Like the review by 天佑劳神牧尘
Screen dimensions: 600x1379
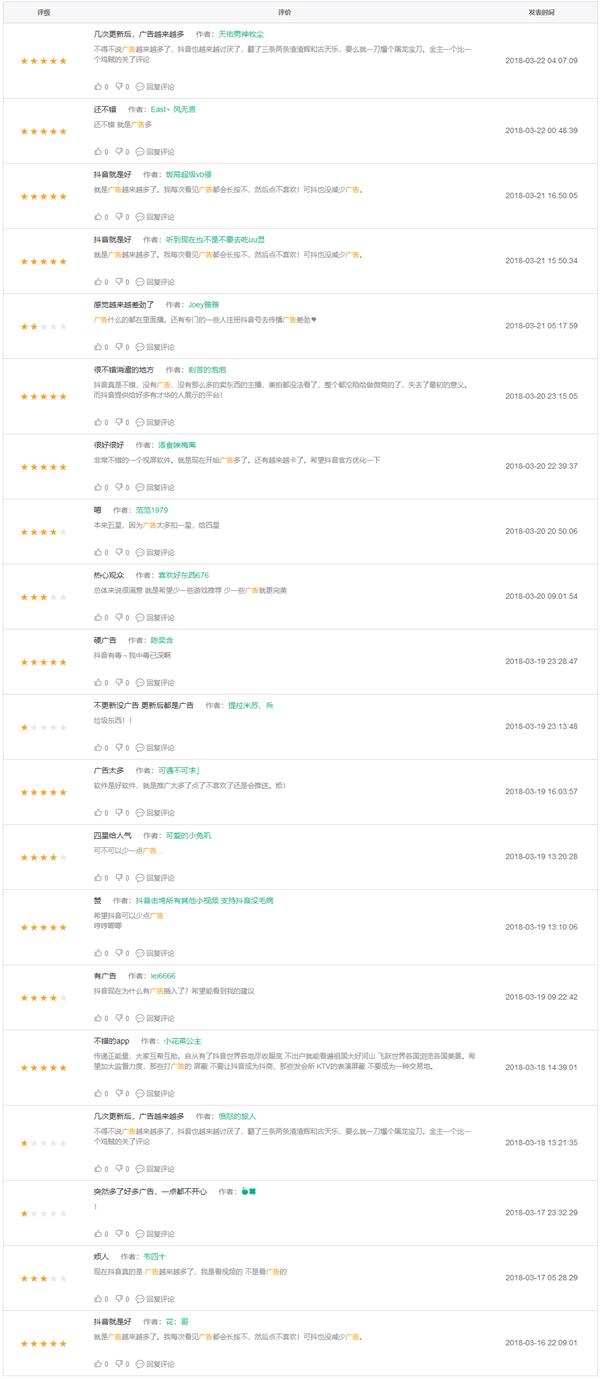click(x=98, y=86)
